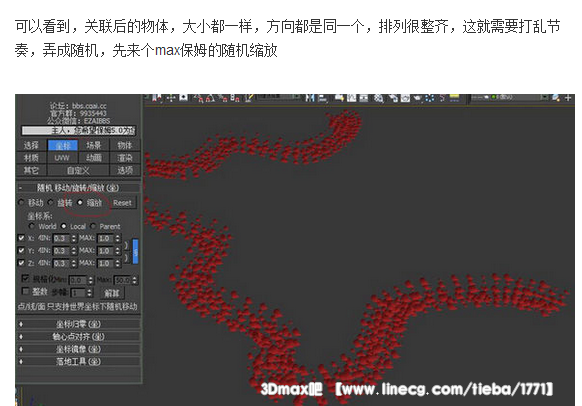The height and width of the screenshot is (406, 582).
Task: Choose Parent coordinate system radio
Action: [x=93, y=226]
